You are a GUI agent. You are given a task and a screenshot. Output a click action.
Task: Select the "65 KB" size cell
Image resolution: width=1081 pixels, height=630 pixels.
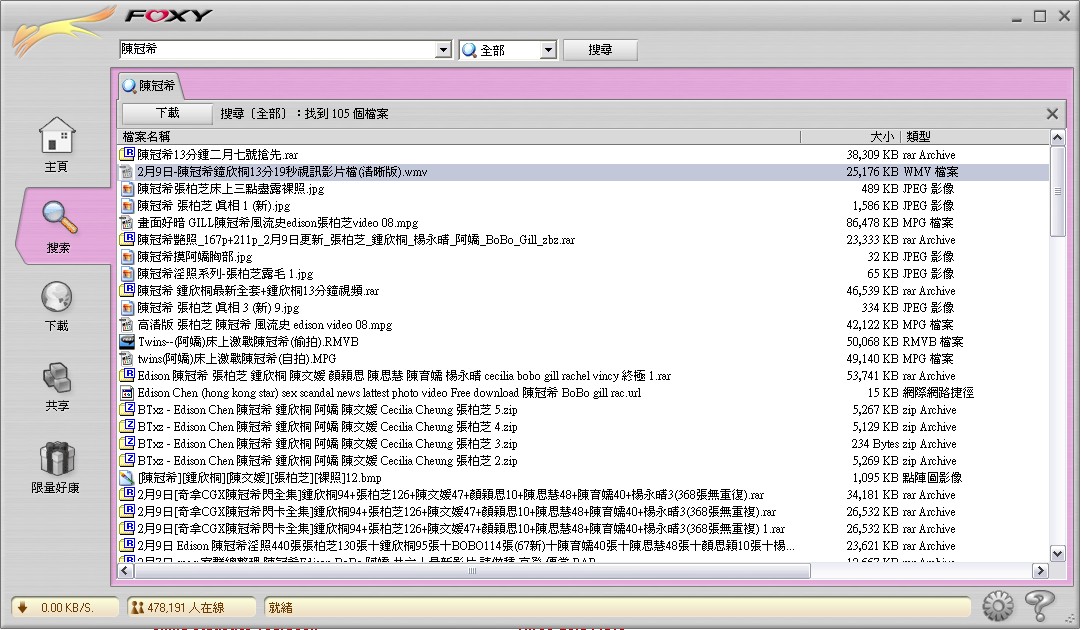882,274
